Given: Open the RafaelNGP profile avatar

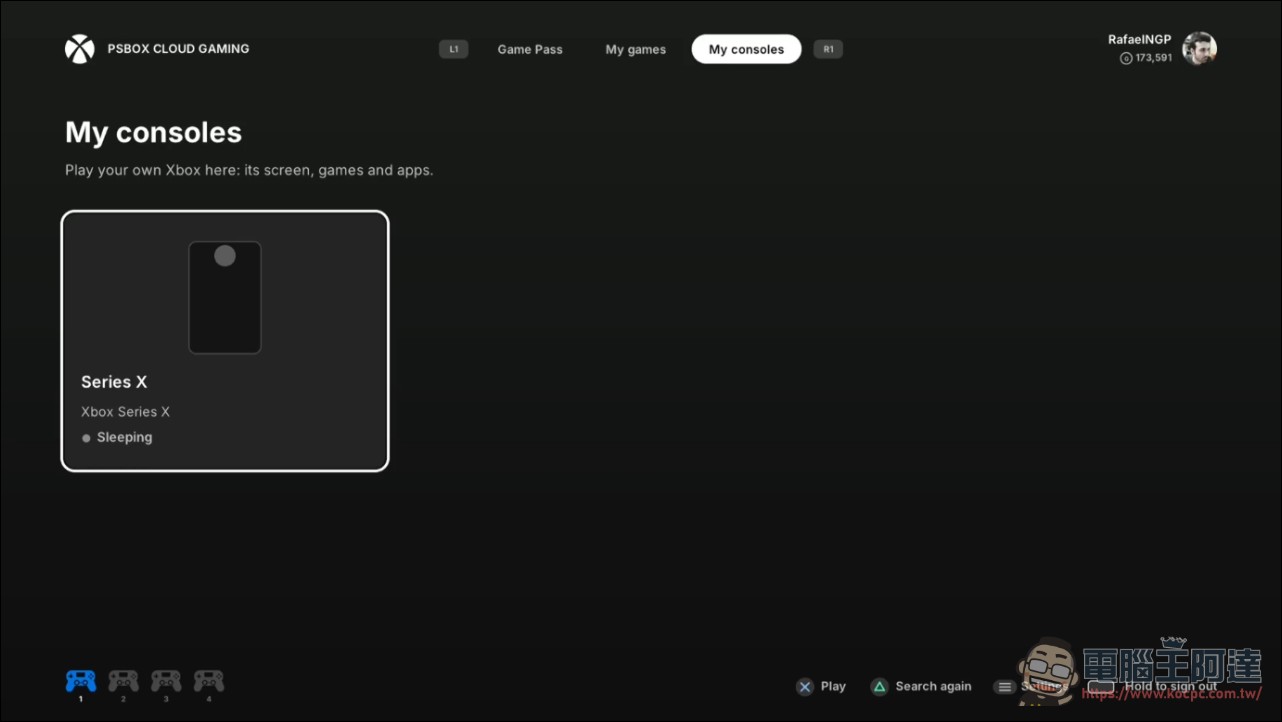Looking at the screenshot, I should [1199, 49].
